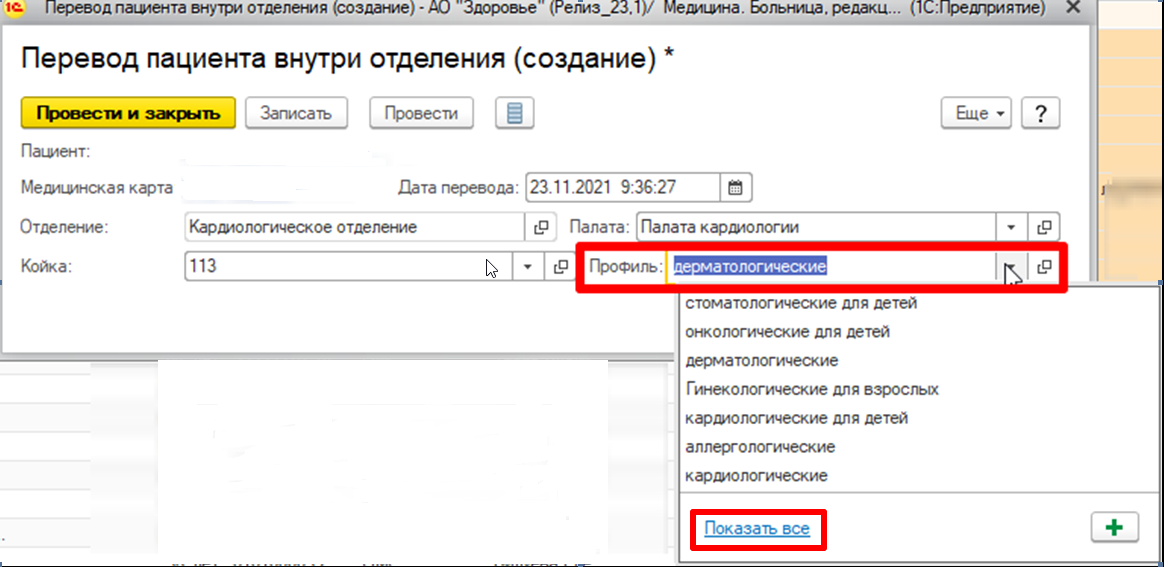Click the document report list icon
The height and width of the screenshot is (567, 1168).
tap(514, 113)
